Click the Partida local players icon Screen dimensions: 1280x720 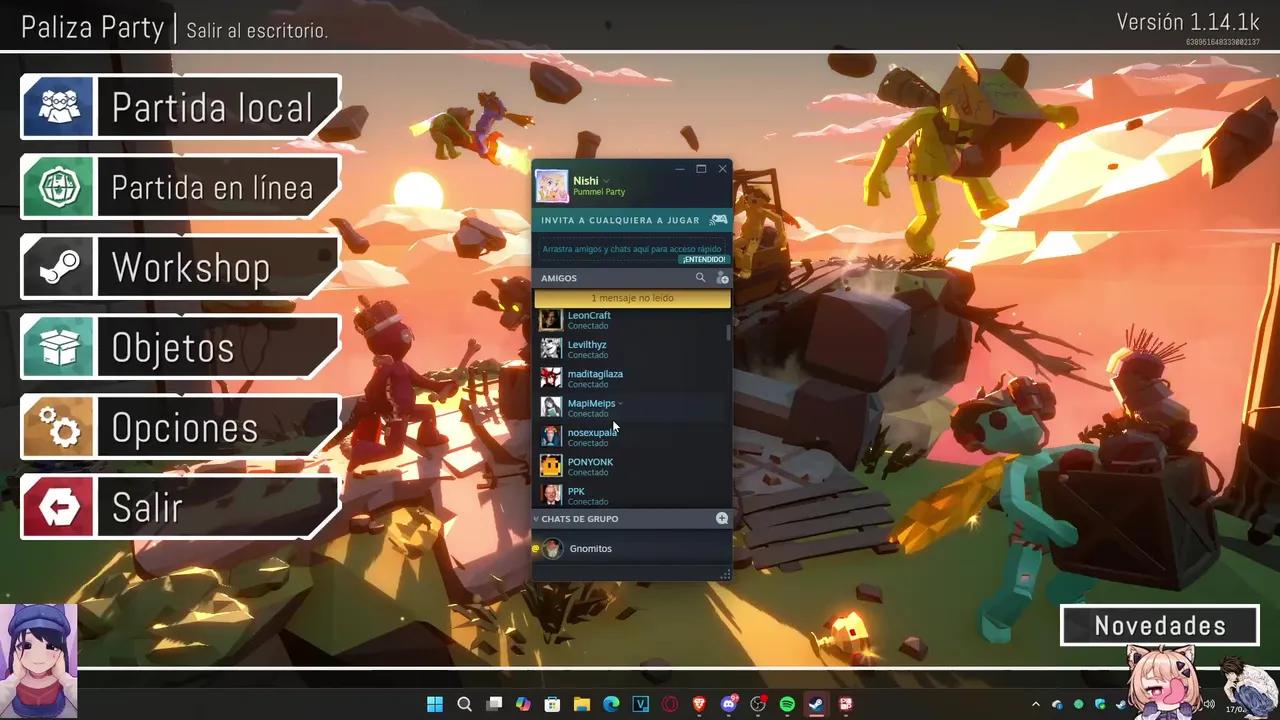59,107
